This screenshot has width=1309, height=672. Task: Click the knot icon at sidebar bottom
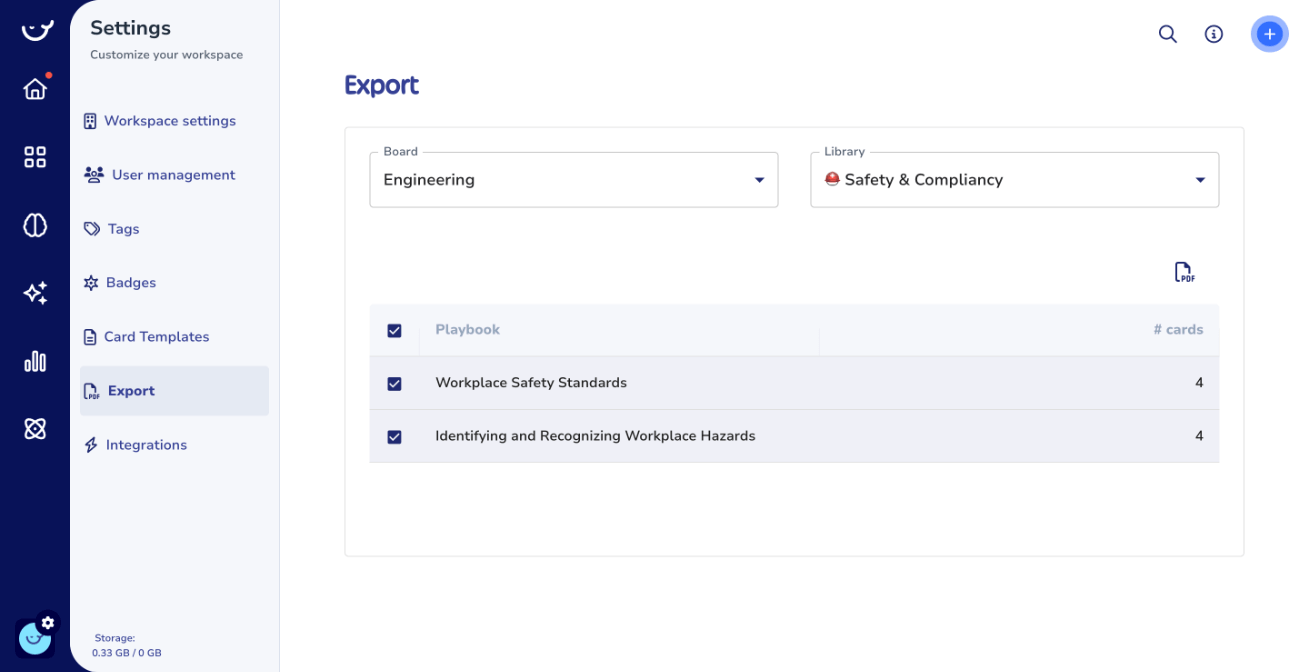35,427
